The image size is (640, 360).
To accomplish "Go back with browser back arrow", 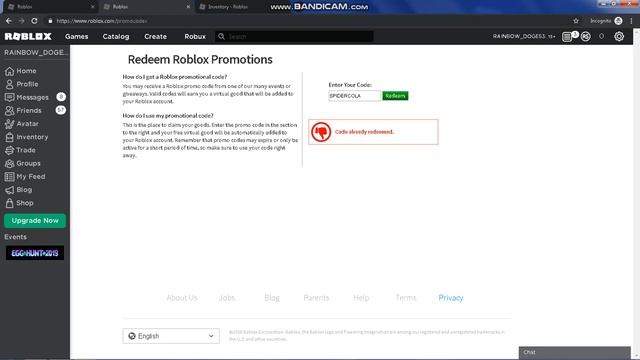I will [x=9, y=21].
